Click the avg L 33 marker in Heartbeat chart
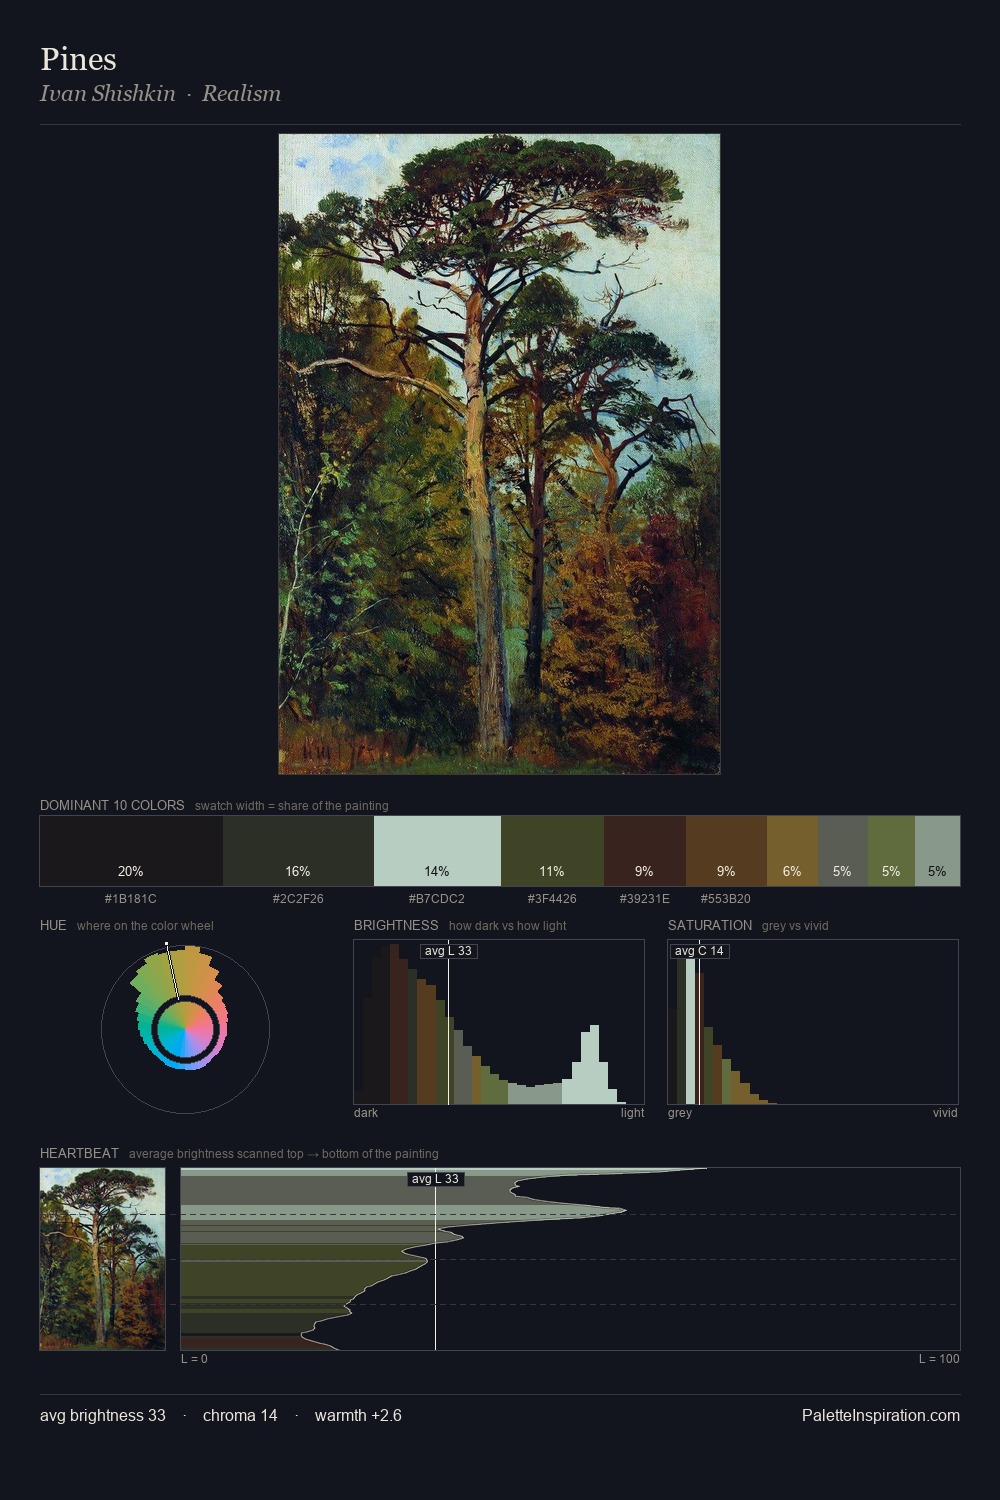 435,1179
